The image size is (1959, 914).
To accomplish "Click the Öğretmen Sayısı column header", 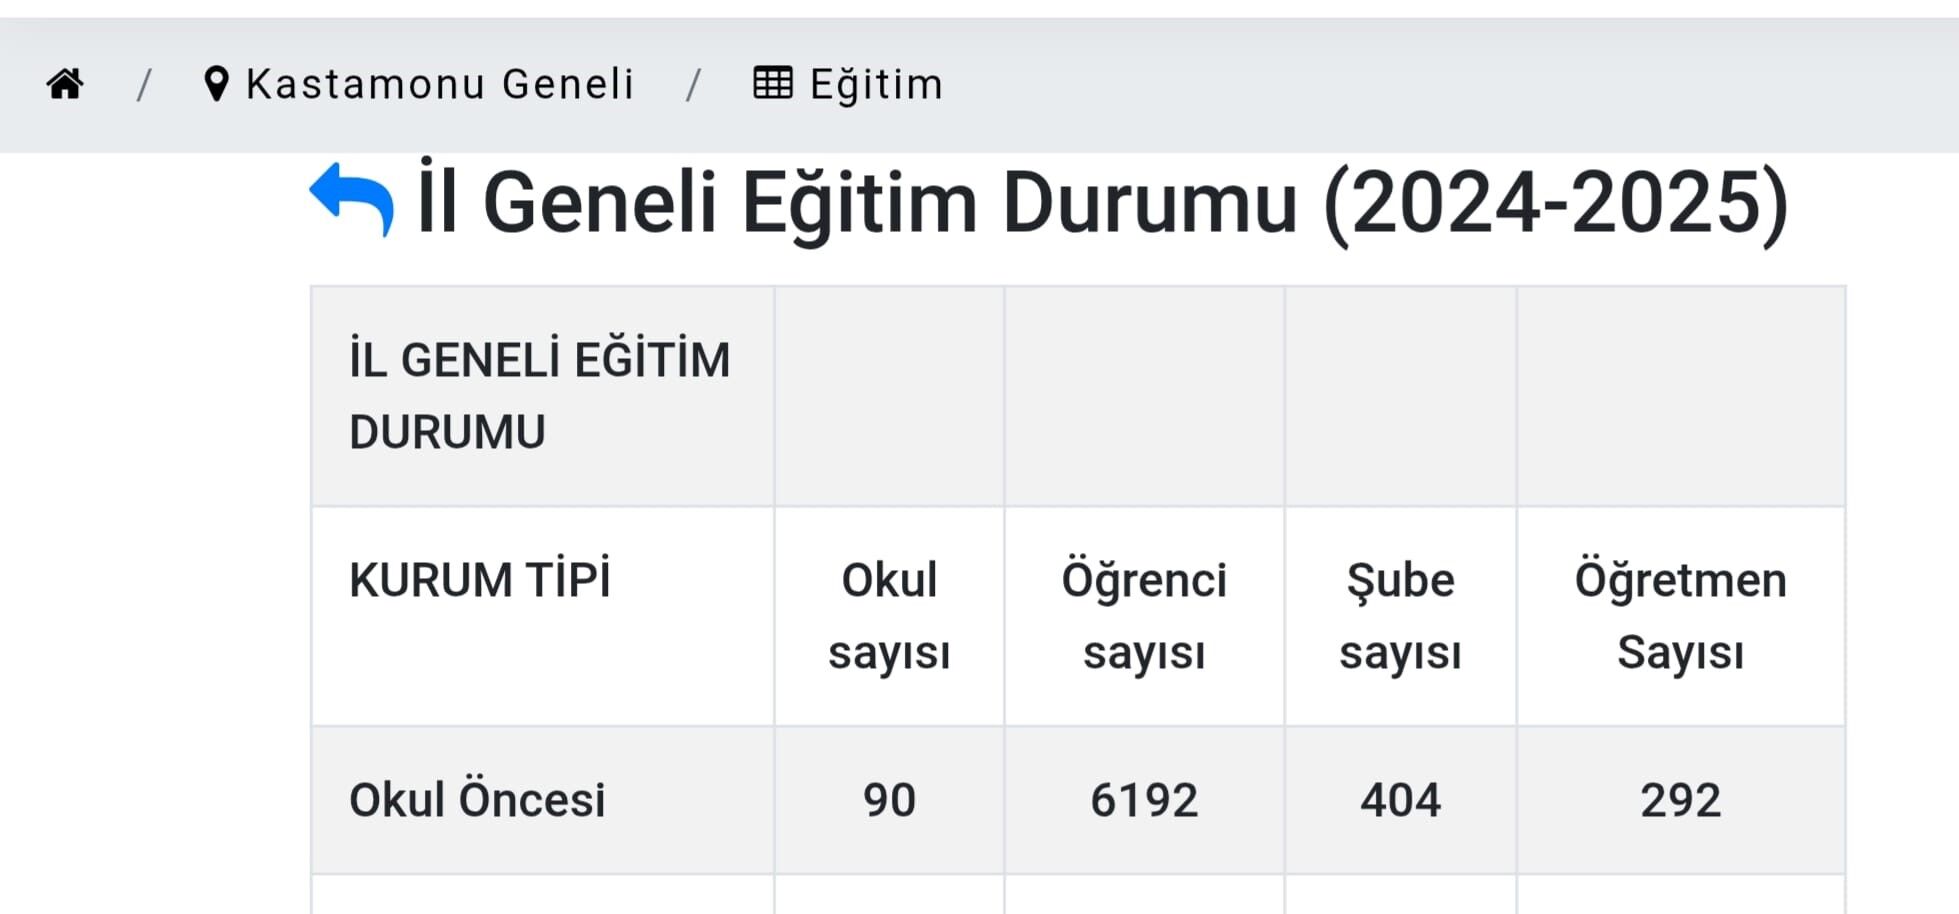I will tap(1680, 614).
